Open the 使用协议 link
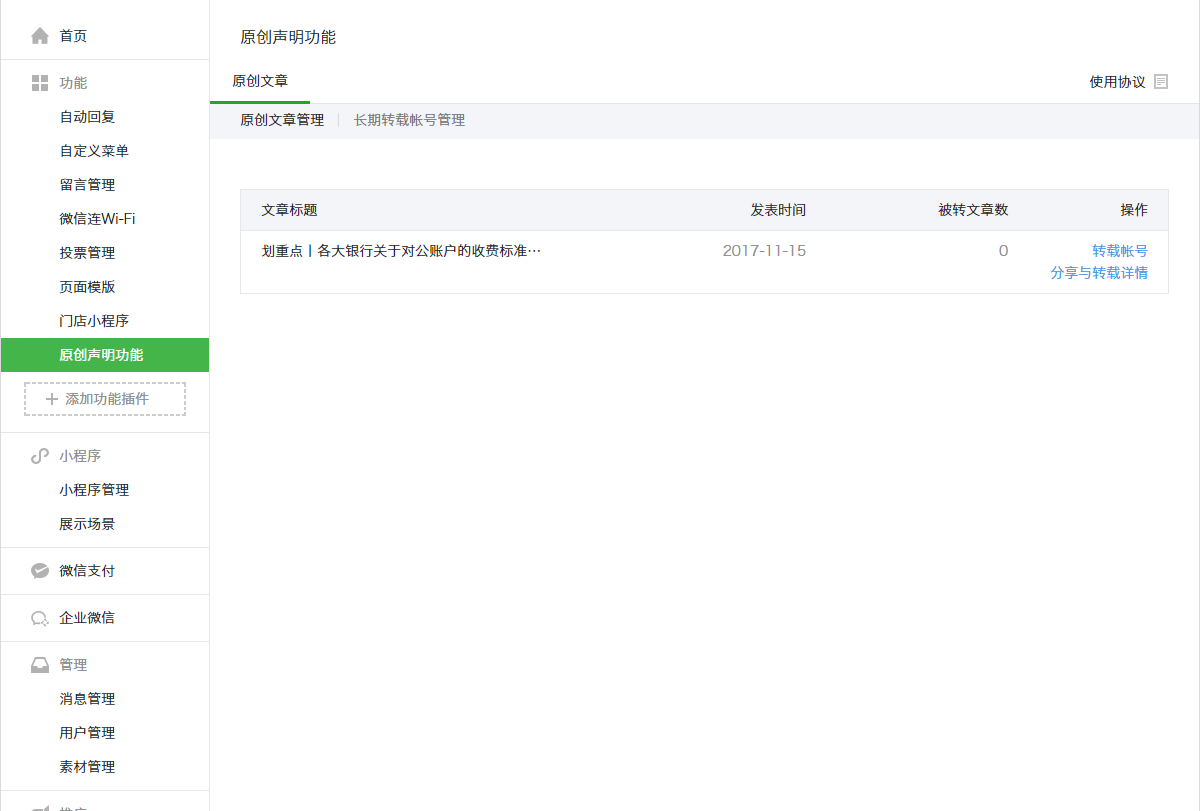Image resolution: width=1200 pixels, height=811 pixels. tap(1117, 82)
